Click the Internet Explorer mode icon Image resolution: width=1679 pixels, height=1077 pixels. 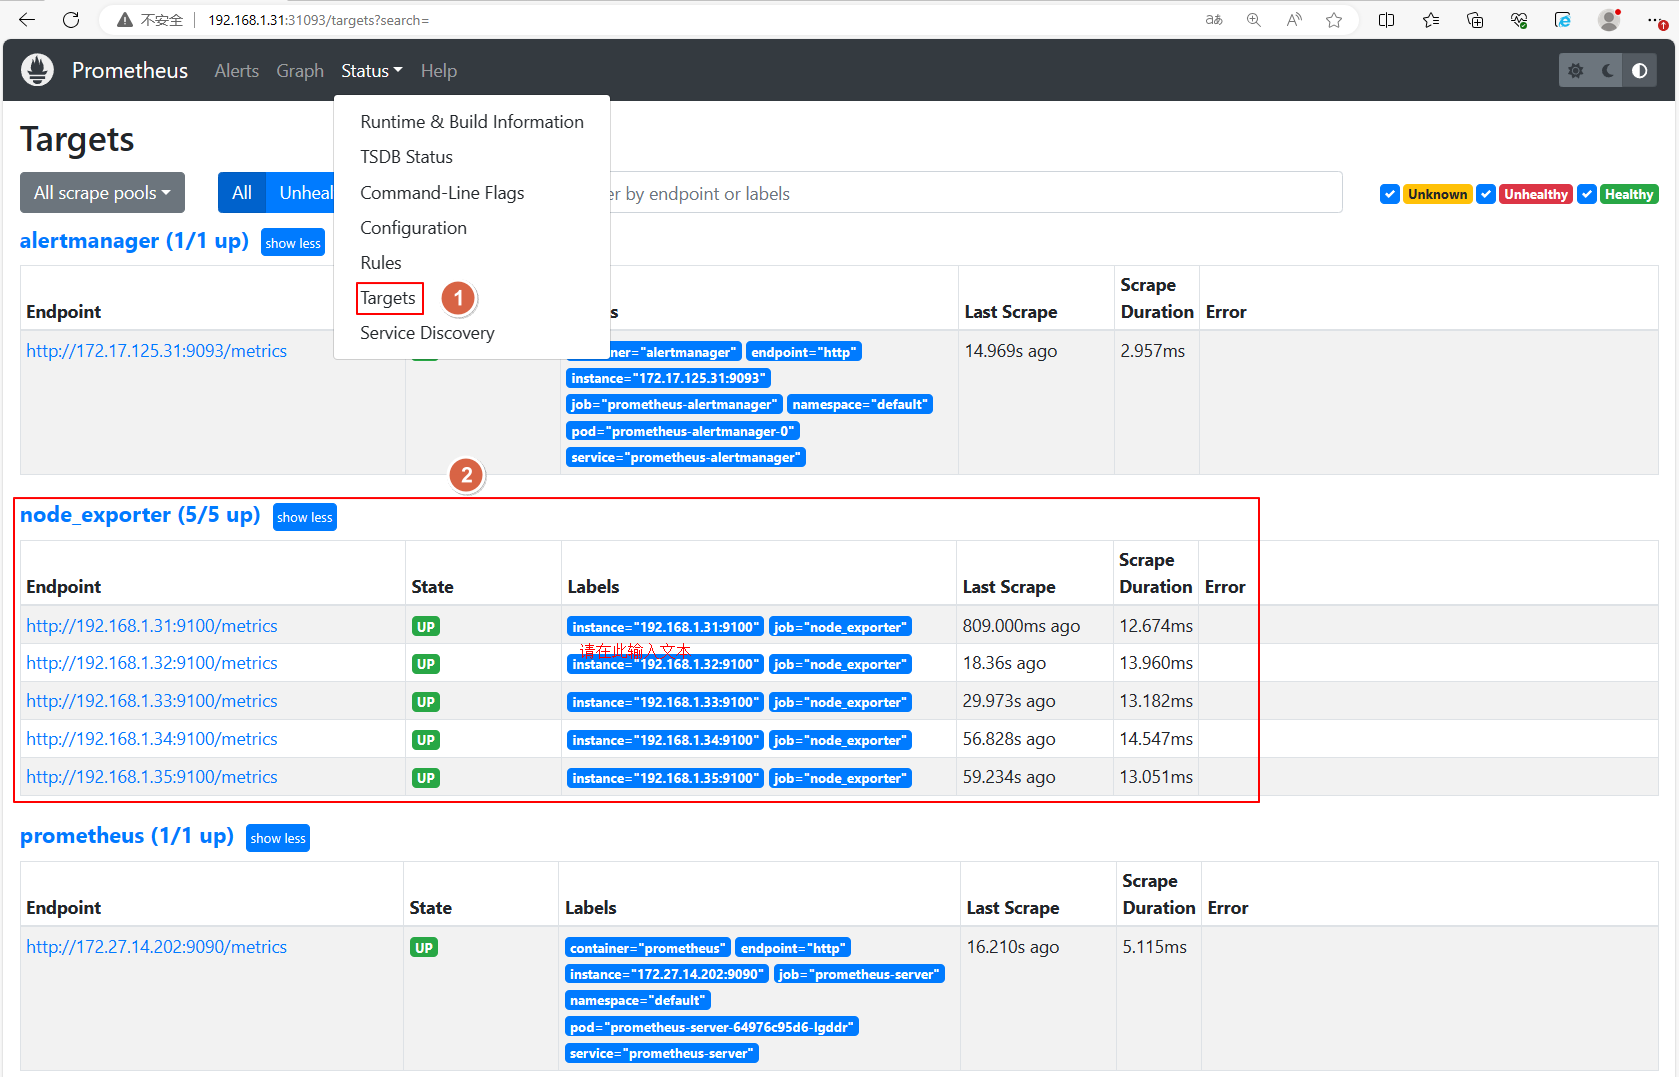tap(1563, 20)
